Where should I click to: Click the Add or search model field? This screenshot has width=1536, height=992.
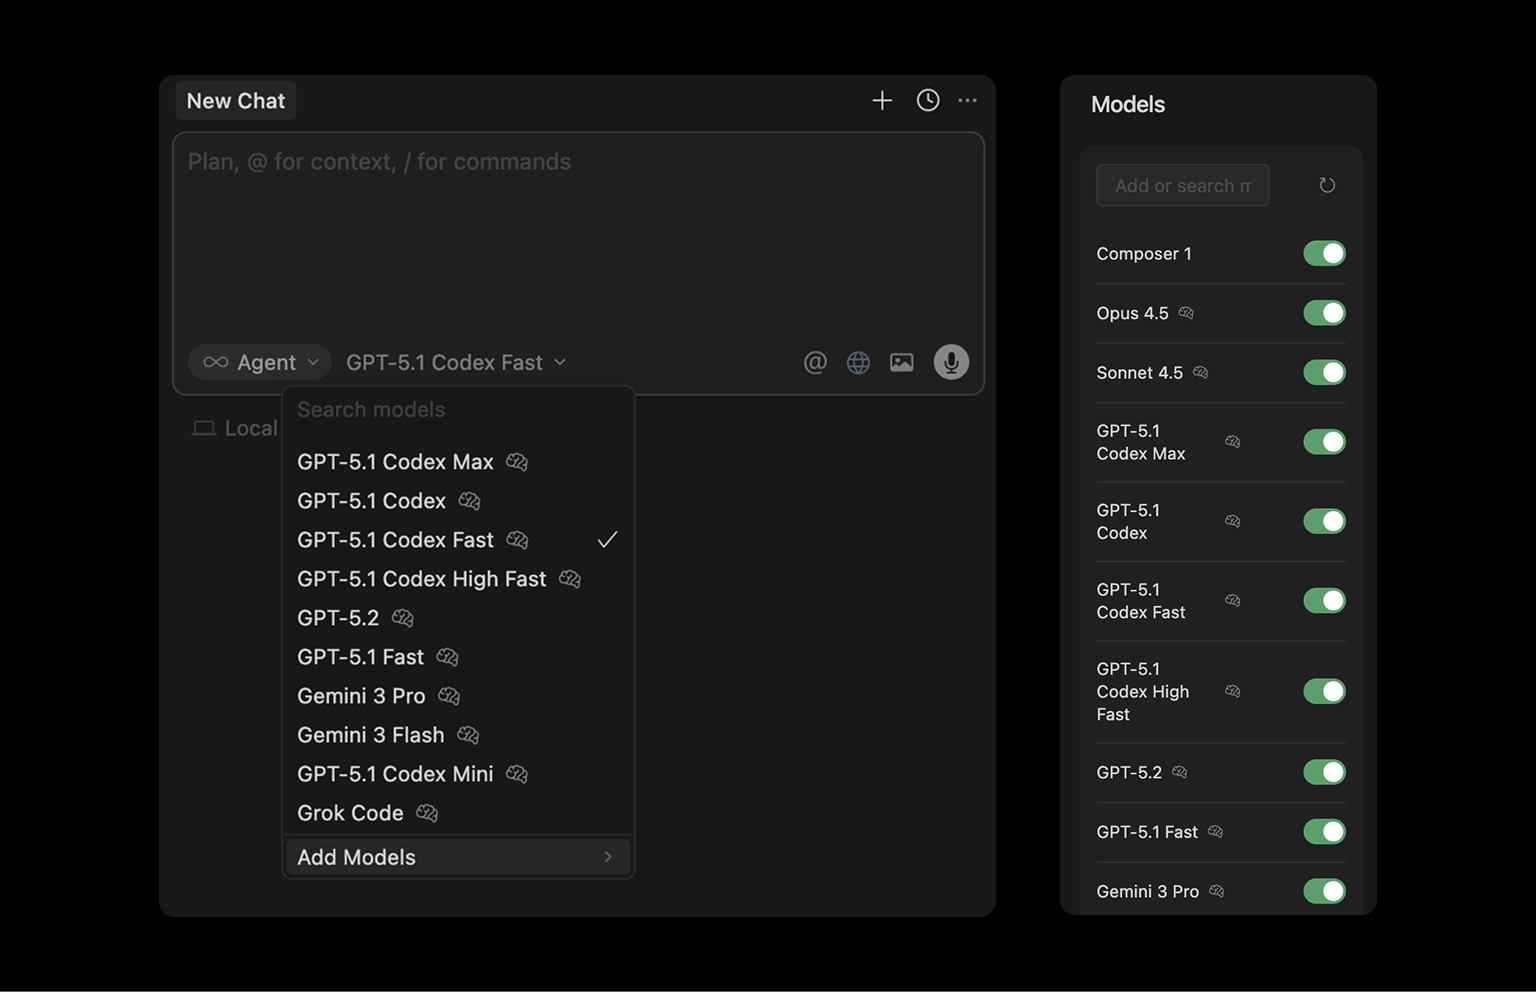click(x=1183, y=185)
